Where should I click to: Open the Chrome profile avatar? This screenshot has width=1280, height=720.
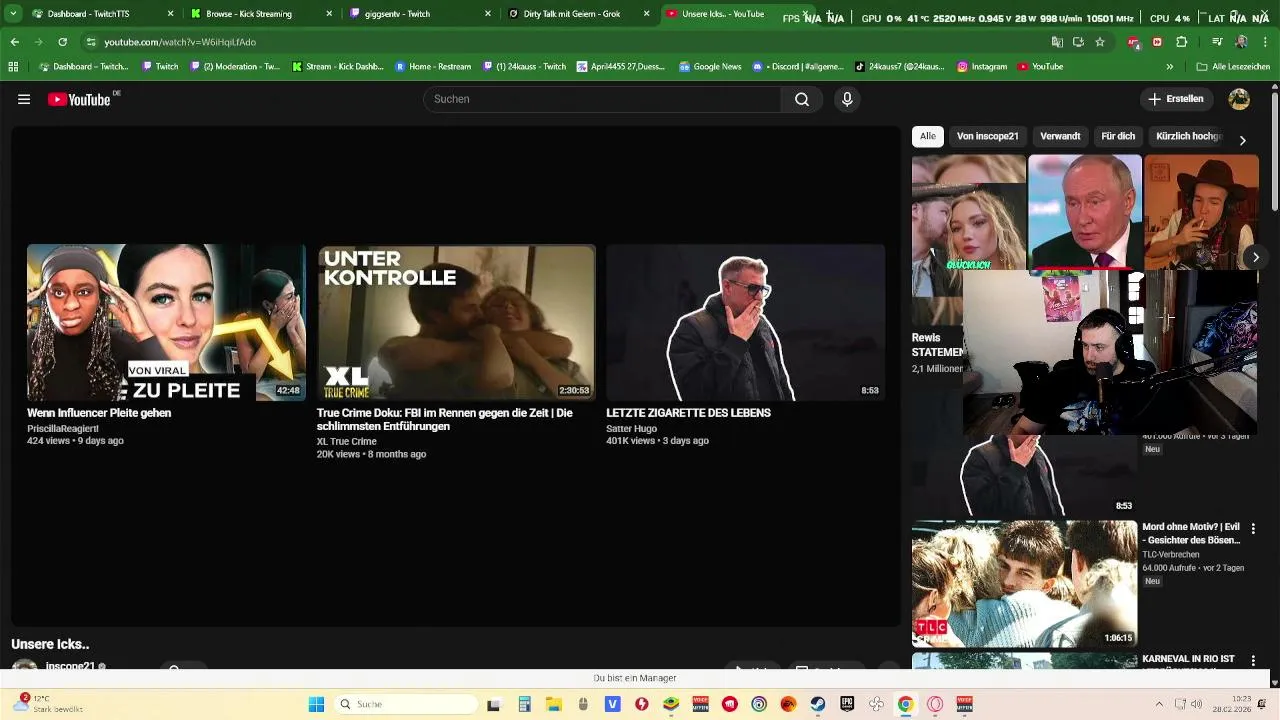[x=1241, y=42]
